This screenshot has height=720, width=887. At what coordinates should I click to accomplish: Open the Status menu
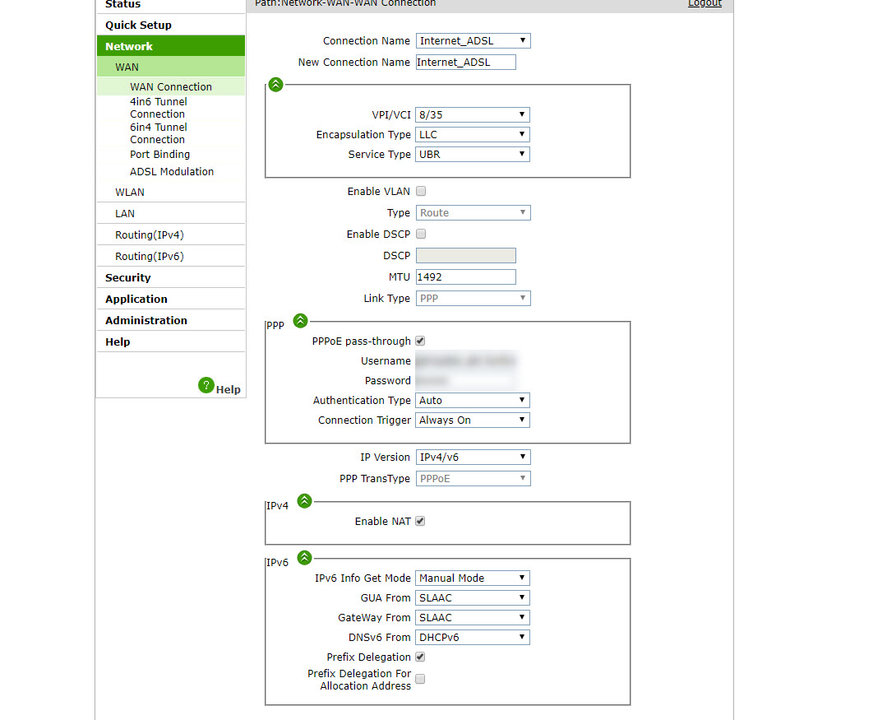click(x=171, y=5)
